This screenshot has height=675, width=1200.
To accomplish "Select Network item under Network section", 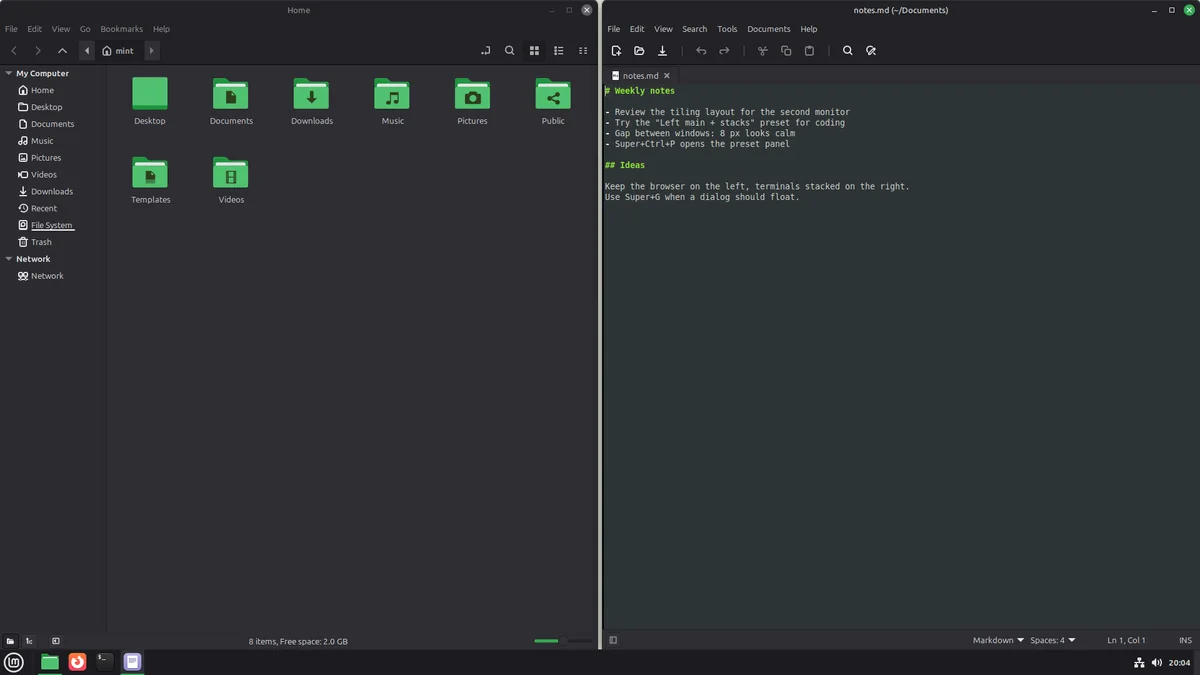I will pyautogui.click(x=53, y=276).
